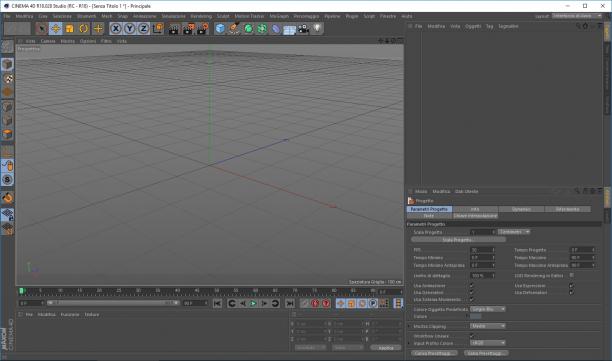Click the default object color swatch
The image size is (612, 361).
475,317
